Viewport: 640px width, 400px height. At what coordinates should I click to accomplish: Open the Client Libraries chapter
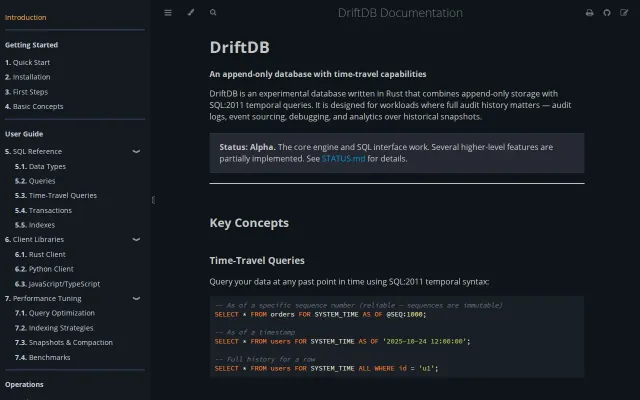click(34, 240)
